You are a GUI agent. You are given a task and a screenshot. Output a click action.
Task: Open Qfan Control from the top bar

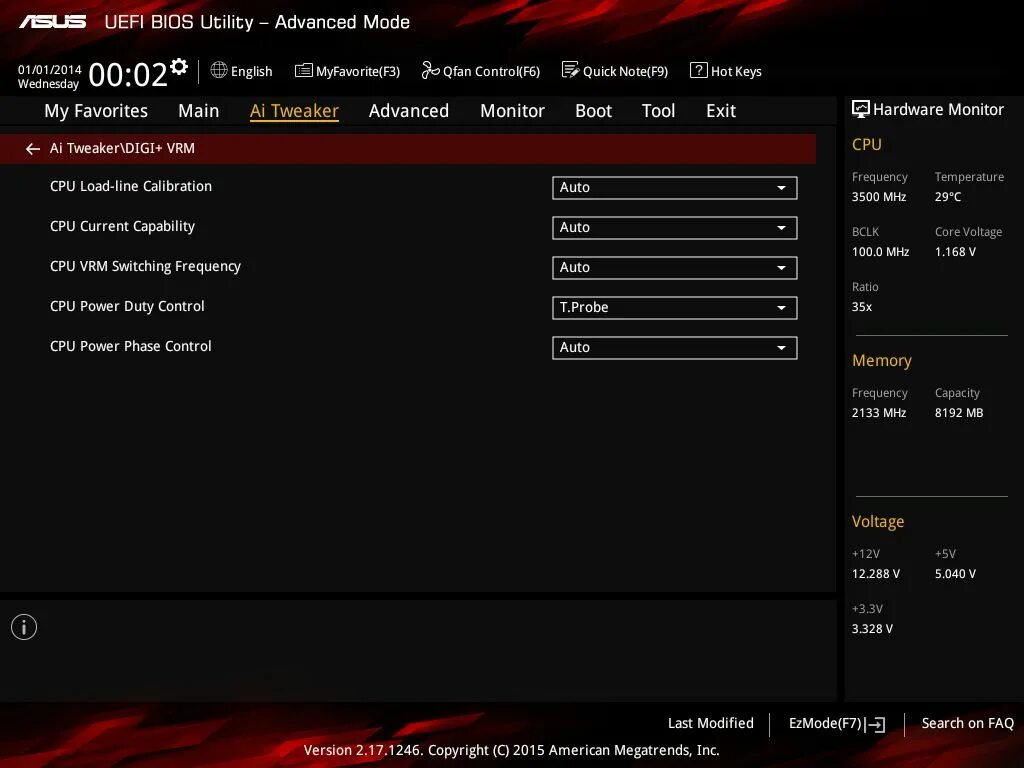pos(480,71)
